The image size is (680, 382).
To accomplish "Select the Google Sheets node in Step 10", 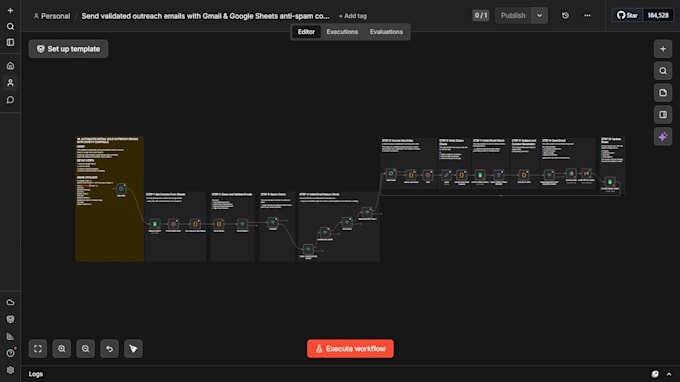I will click(610, 182).
